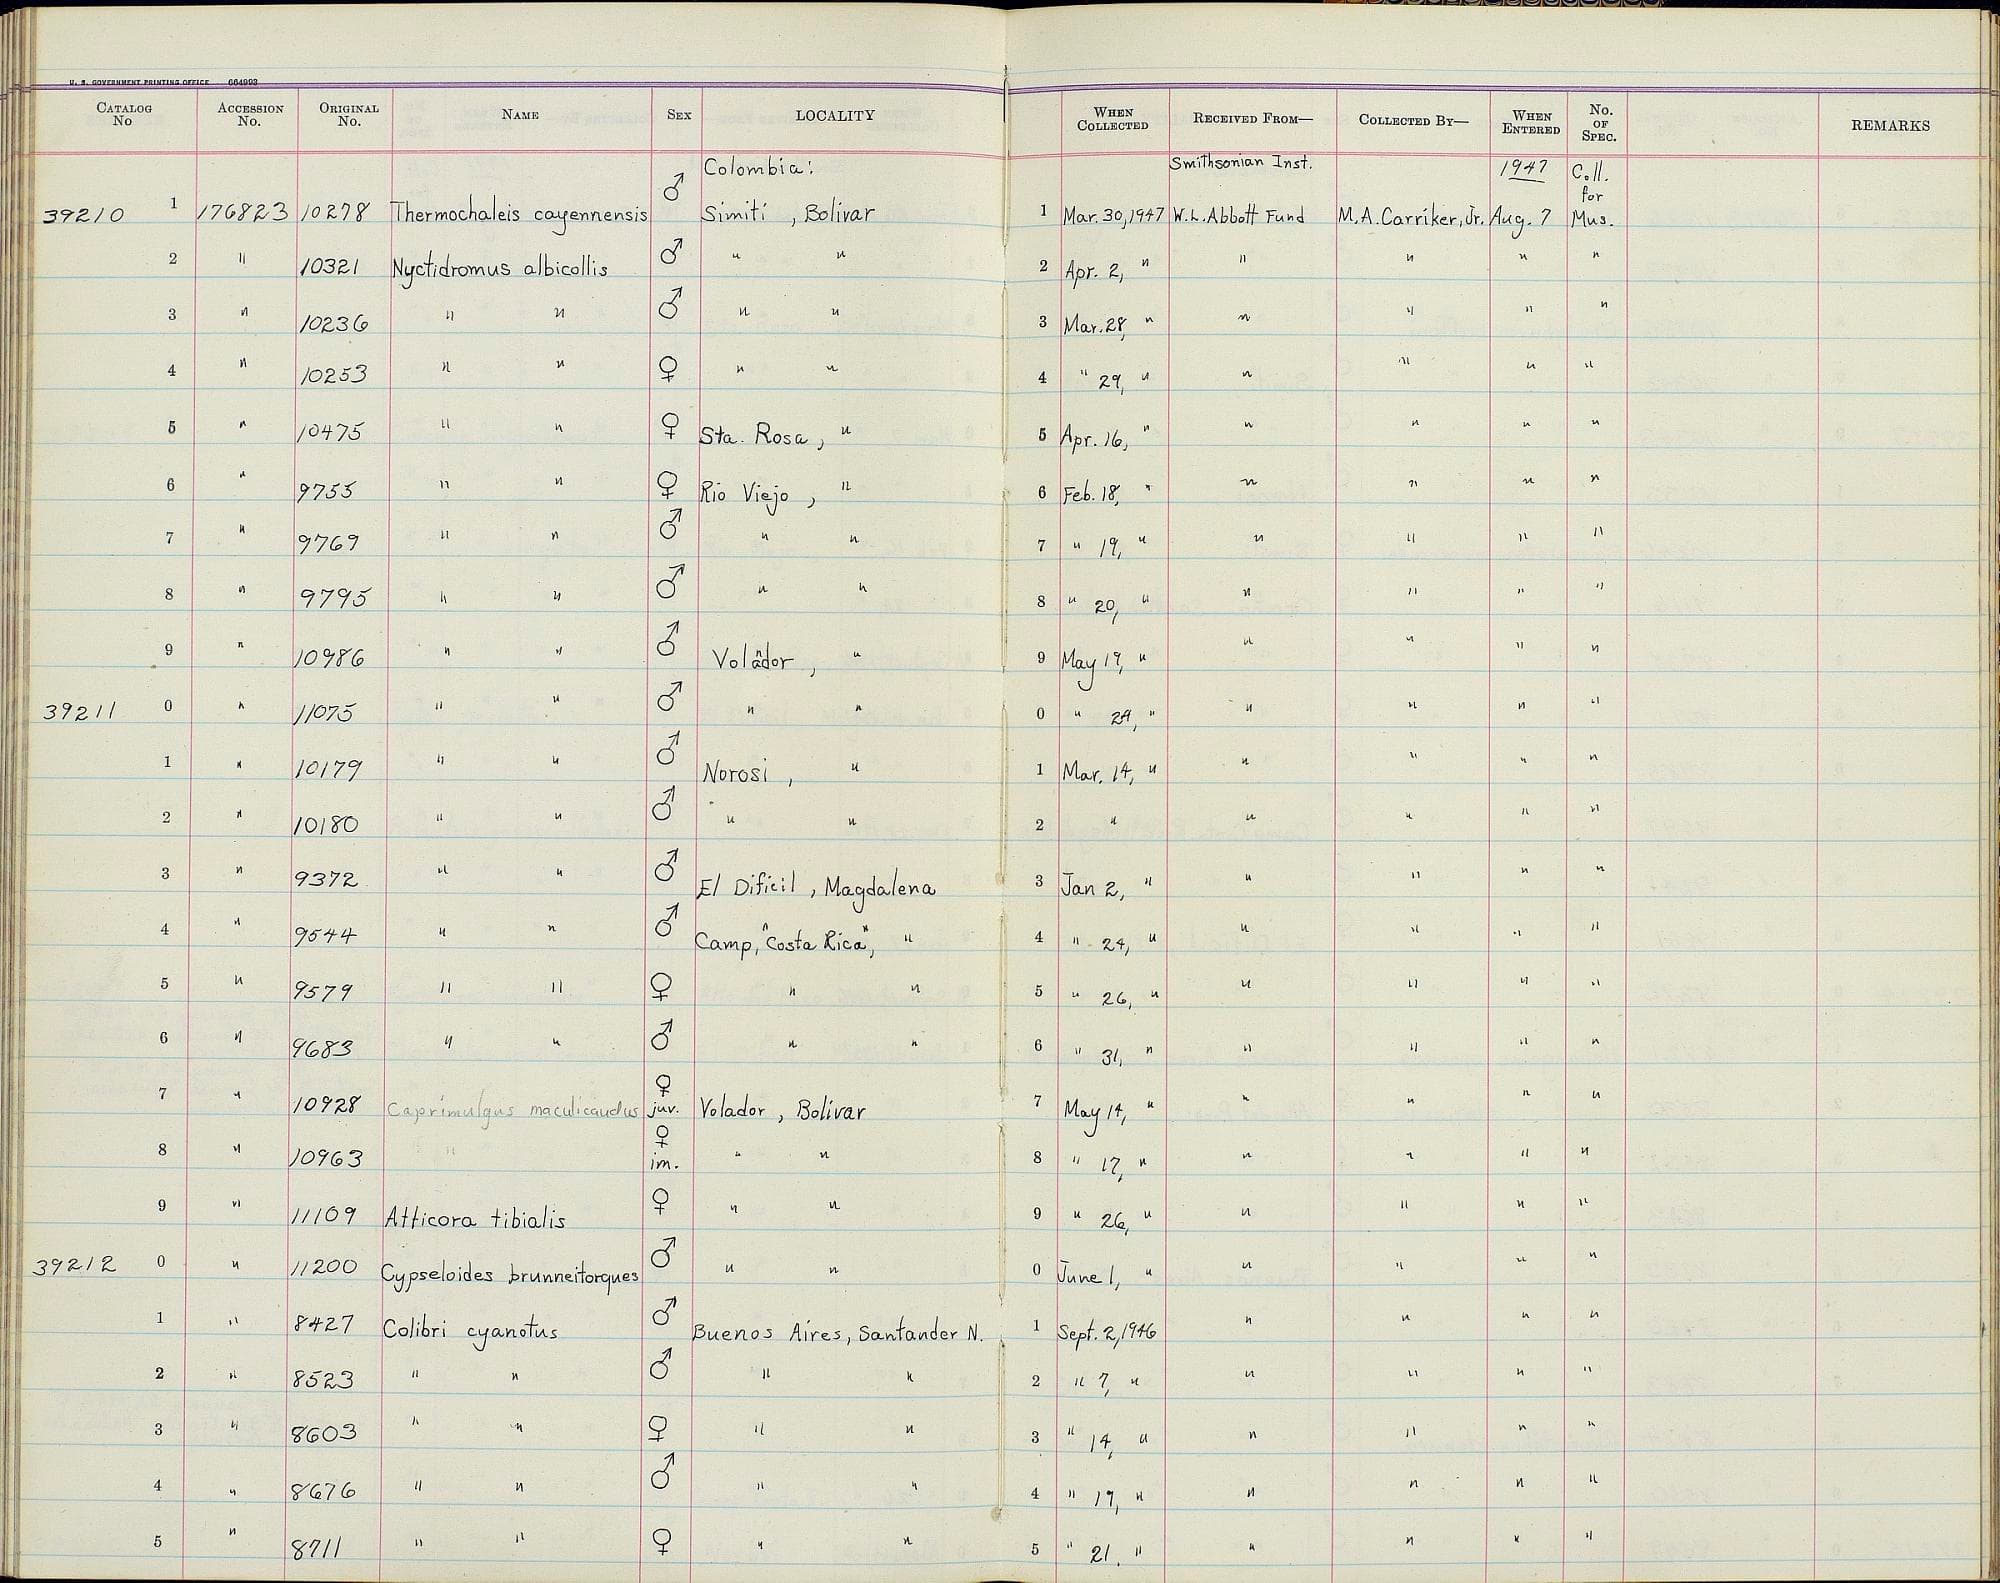
Task: Select the name "Atticora tibialis"
Action: point(476,1219)
